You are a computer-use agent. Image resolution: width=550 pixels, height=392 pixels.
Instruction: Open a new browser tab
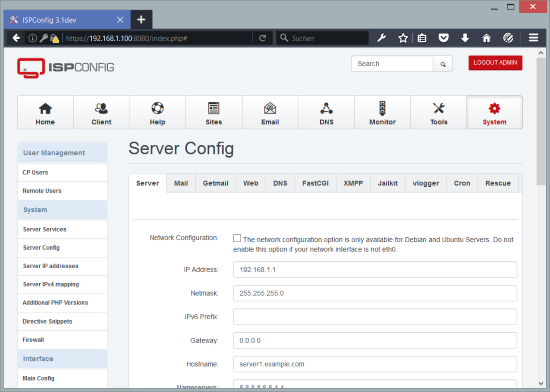(141, 20)
